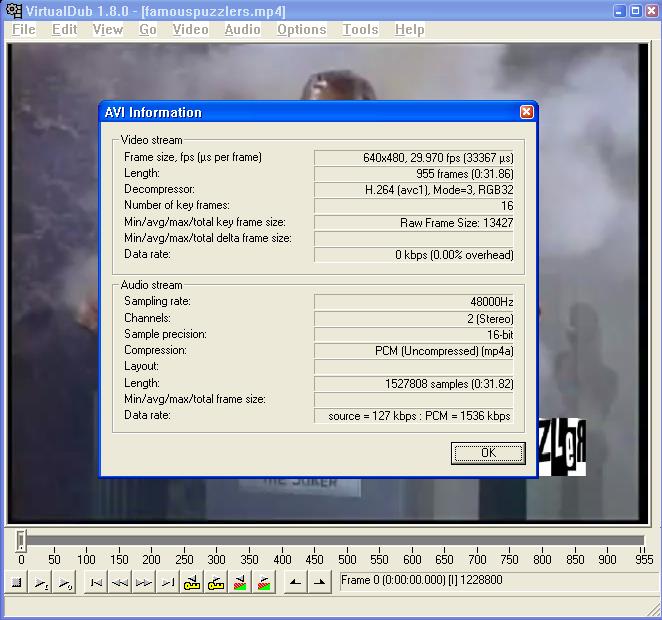The image size is (662, 620).
Task: Jump to the end of the video
Action: 168,583
